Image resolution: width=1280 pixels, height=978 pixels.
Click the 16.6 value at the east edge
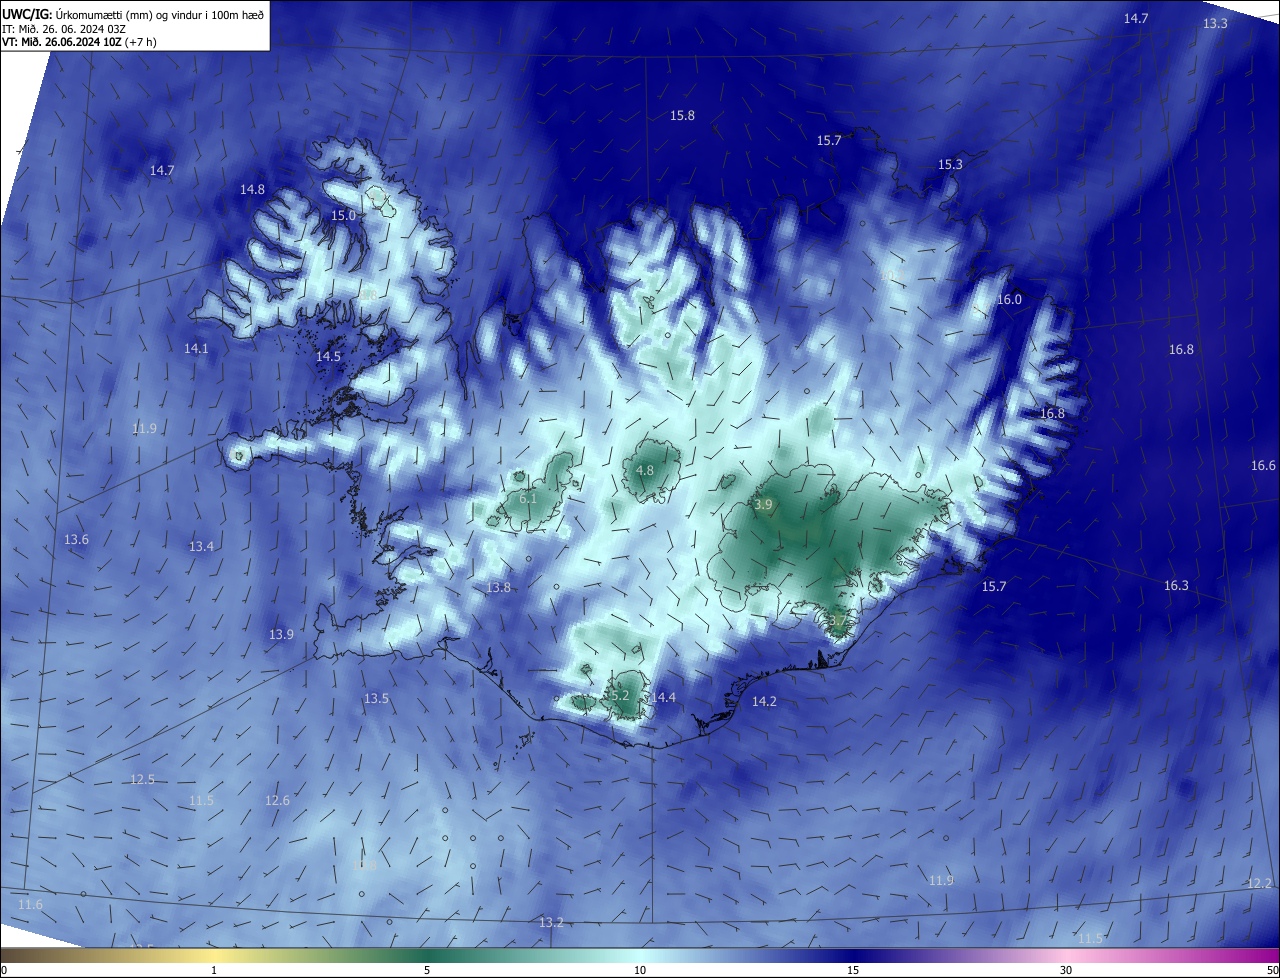pos(1263,465)
